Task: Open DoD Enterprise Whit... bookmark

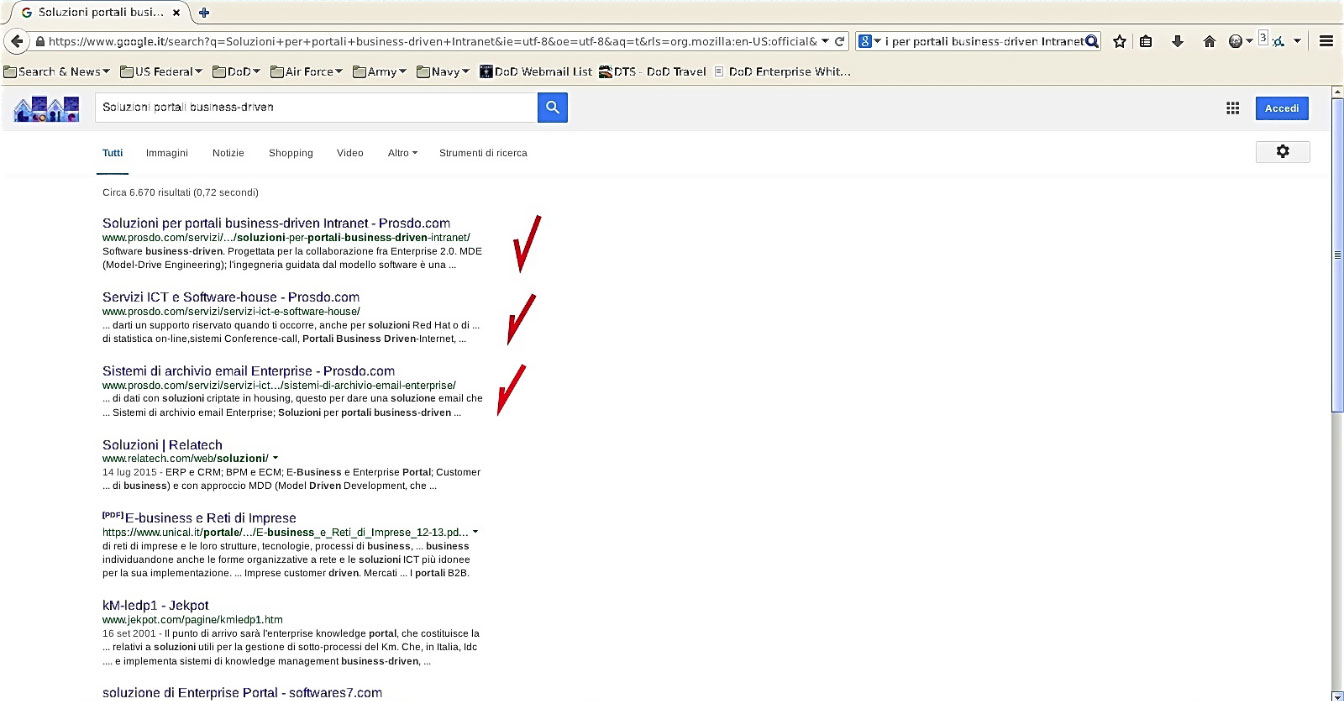Action: pyautogui.click(x=782, y=71)
